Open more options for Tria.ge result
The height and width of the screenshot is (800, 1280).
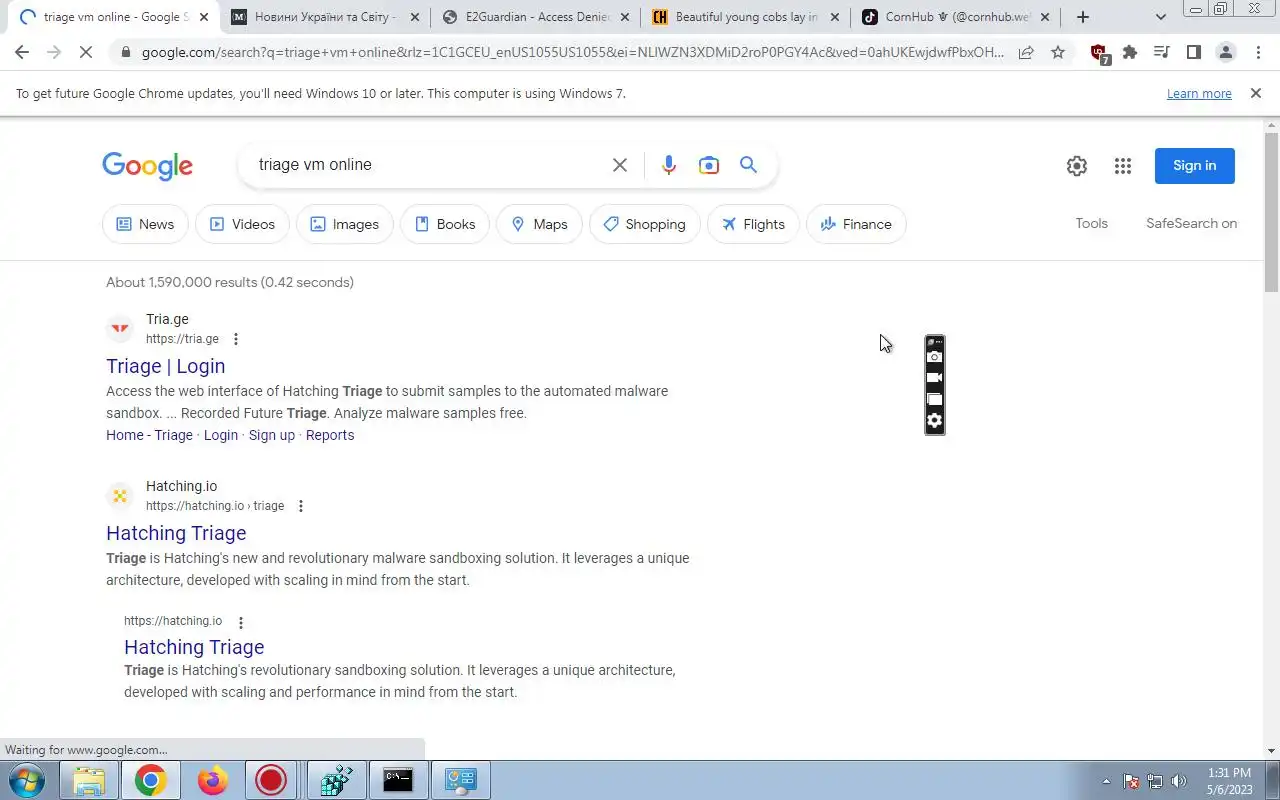(x=236, y=339)
